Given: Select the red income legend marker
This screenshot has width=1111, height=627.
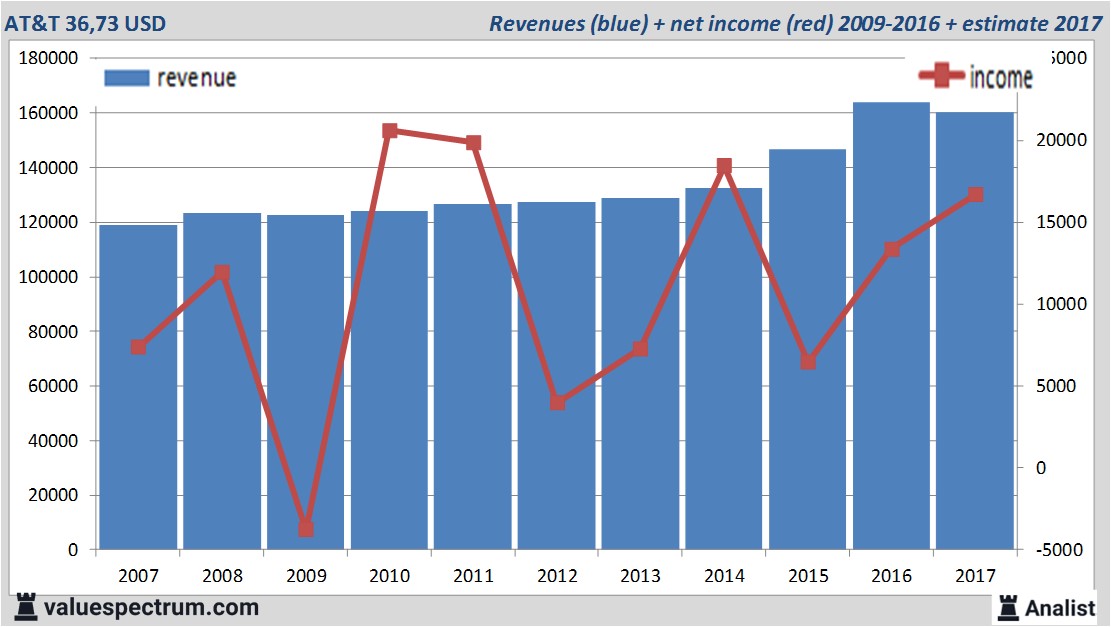Looking at the screenshot, I should 941,75.
